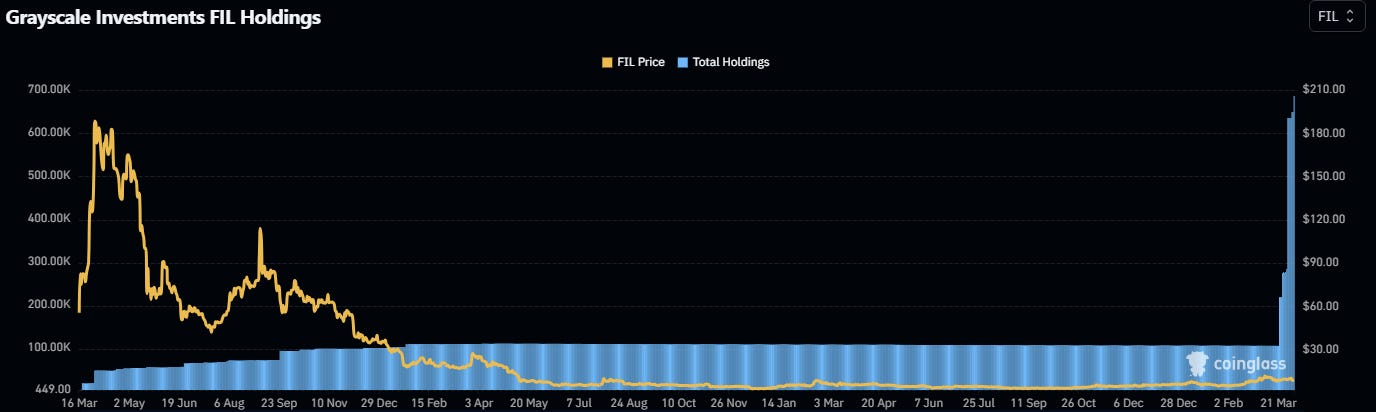This screenshot has height=412, width=1376.
Task: Click the '600.00K' left axis label
Action: (x=49, y=133)
